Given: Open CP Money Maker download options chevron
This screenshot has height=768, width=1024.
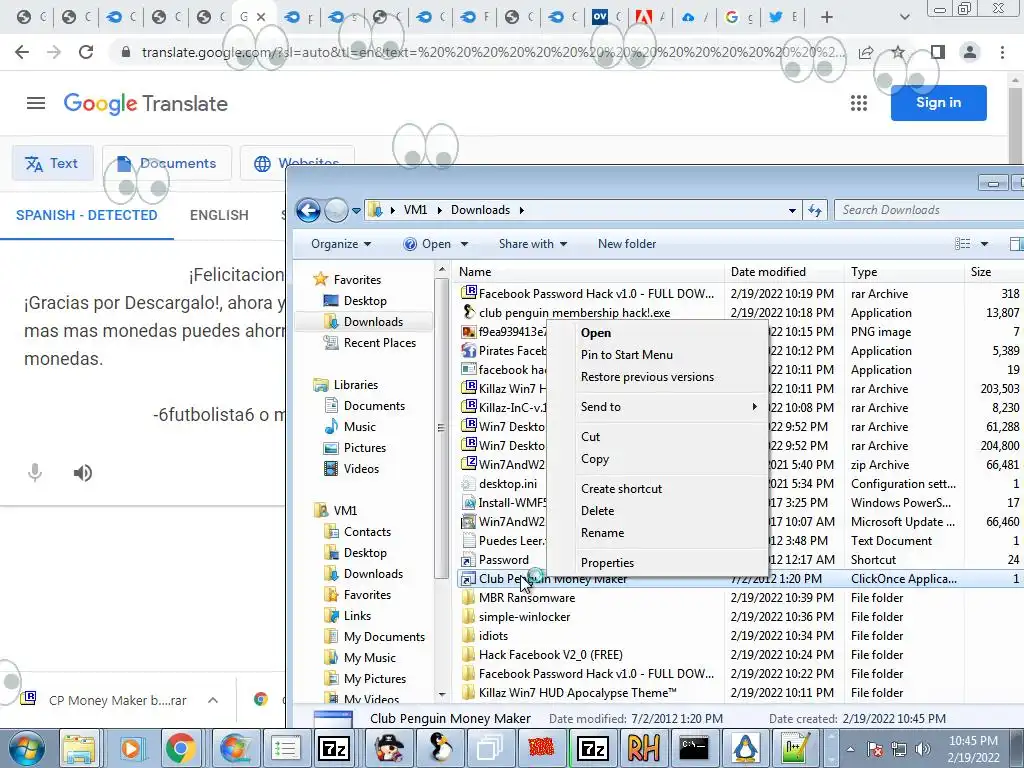Looking at the screenshot, I should (213, 700).
